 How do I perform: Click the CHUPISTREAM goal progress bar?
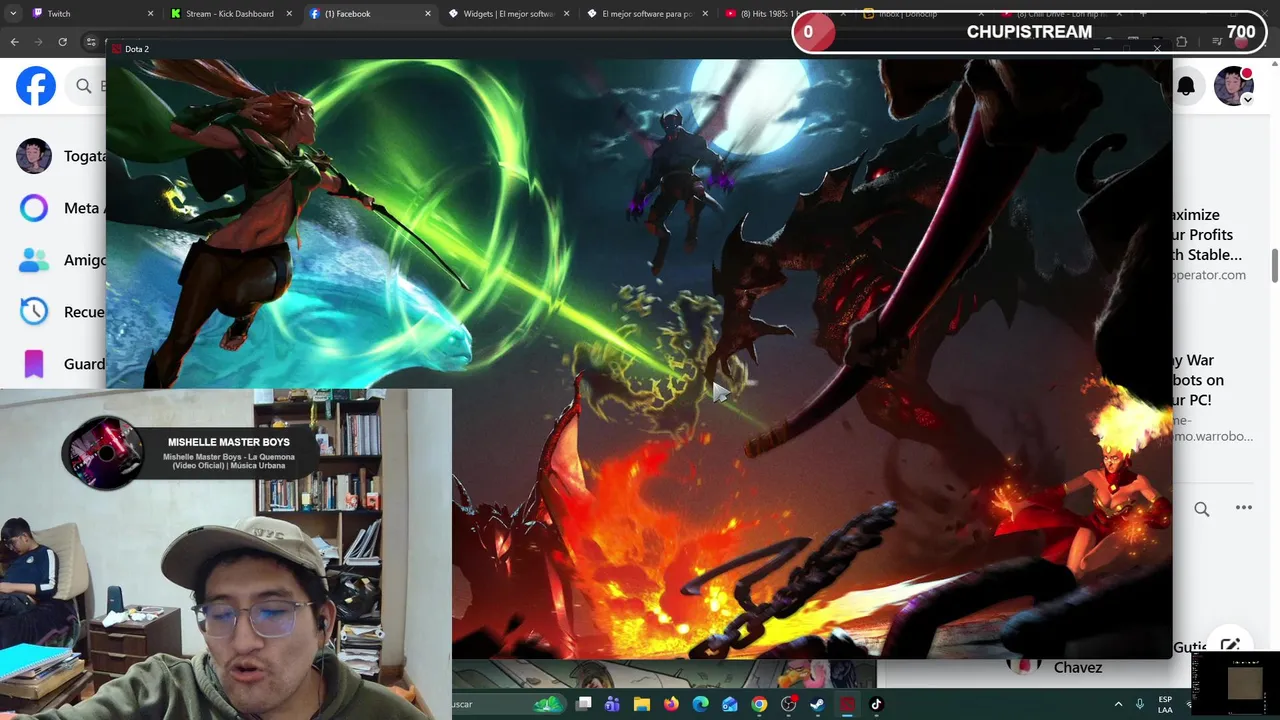point(1030,32)
